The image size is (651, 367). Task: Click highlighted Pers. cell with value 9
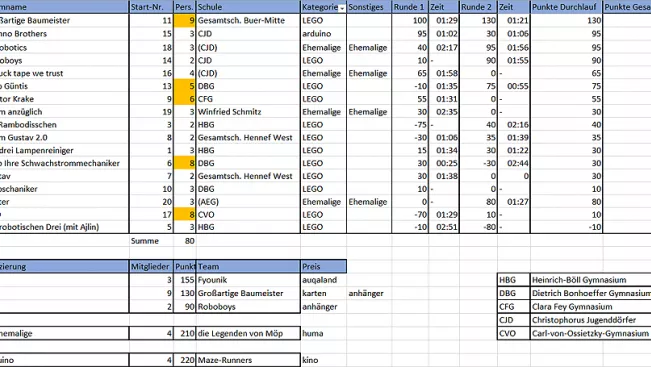[184, 20]
